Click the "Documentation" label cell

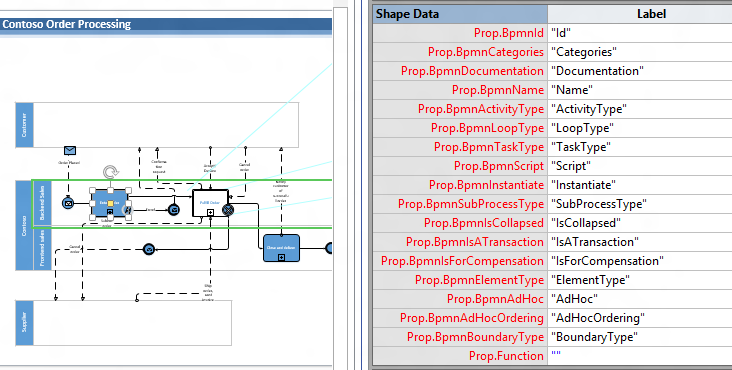640,71
